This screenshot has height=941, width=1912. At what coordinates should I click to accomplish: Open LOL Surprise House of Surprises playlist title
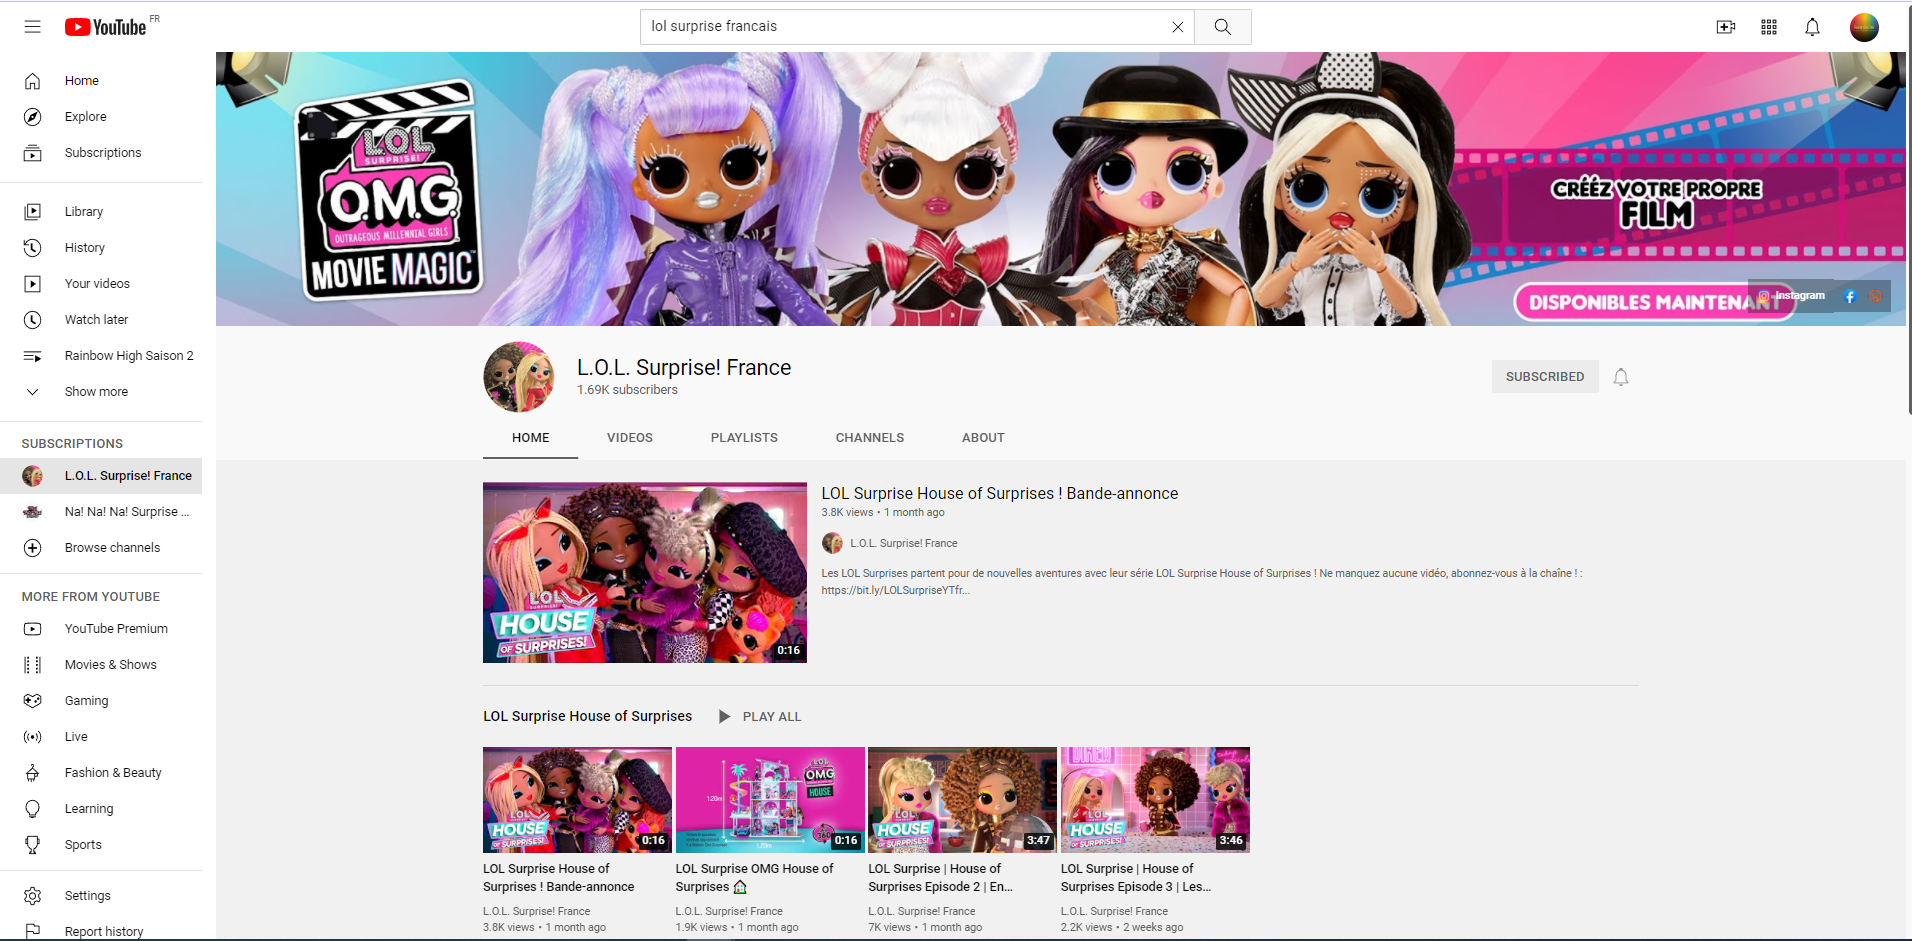[x=588, y=717]
